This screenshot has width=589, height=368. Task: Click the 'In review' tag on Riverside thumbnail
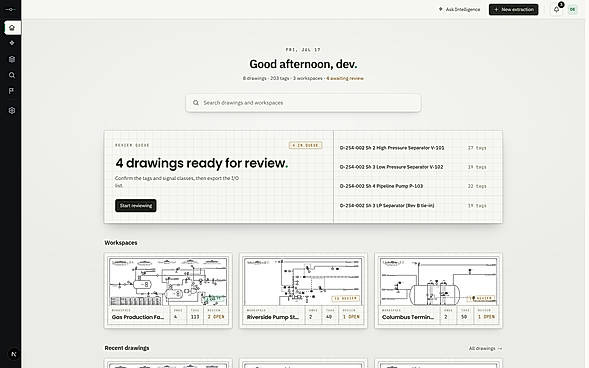pos(345,299)
